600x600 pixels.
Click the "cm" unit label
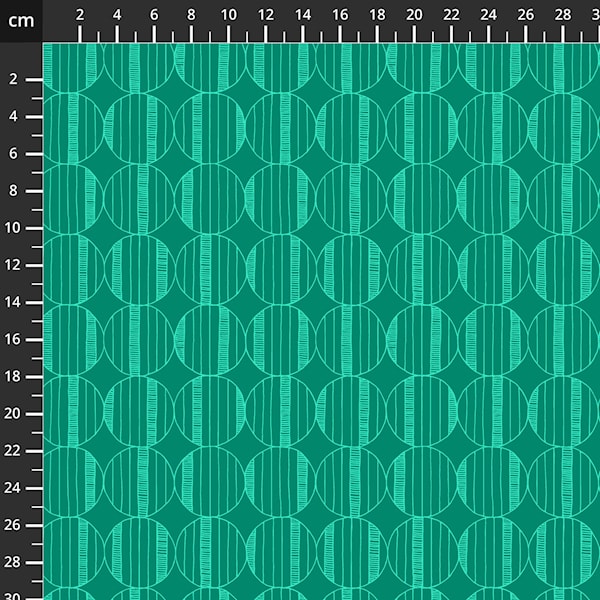click(21, 21)
